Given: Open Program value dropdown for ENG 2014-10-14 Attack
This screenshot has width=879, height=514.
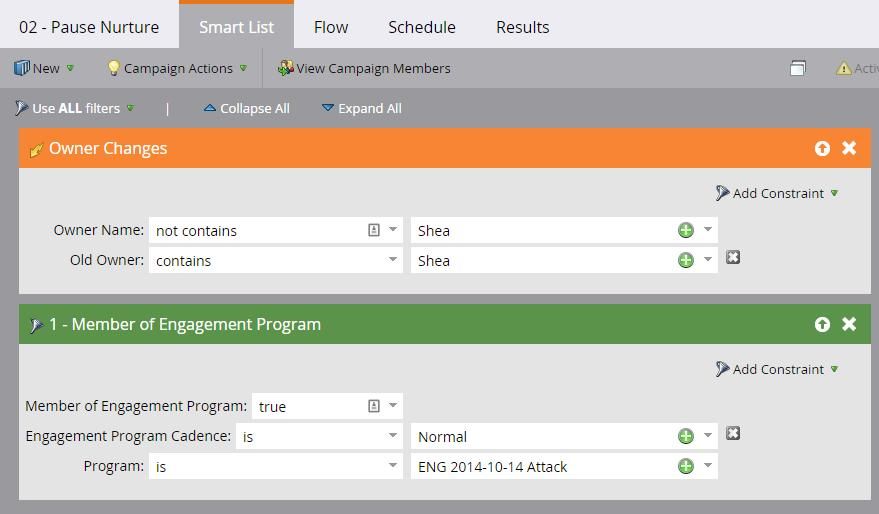Looking at the screenshot, I should (x=708, y=466).
